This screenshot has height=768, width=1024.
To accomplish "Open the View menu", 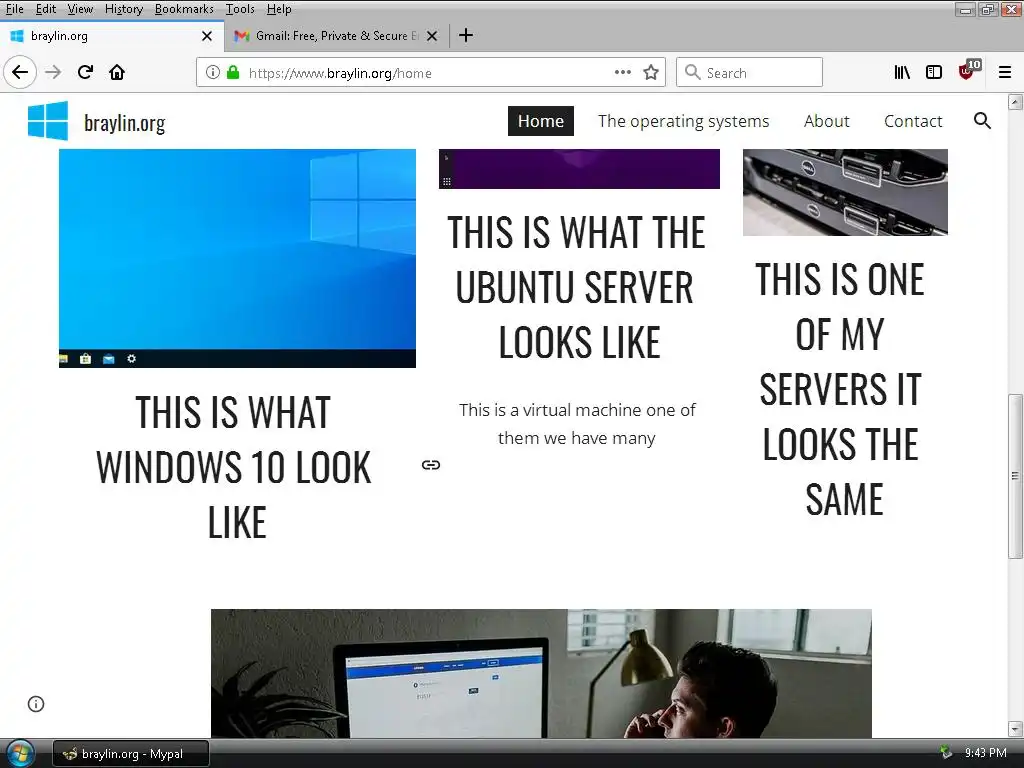I will point(80,9).
